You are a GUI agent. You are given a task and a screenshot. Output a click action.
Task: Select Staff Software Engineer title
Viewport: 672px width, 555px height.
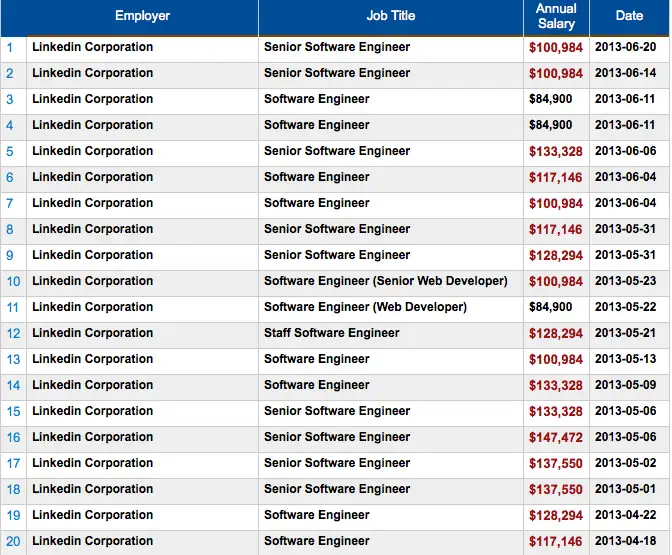pyautogui.click(x=332, y=333)
